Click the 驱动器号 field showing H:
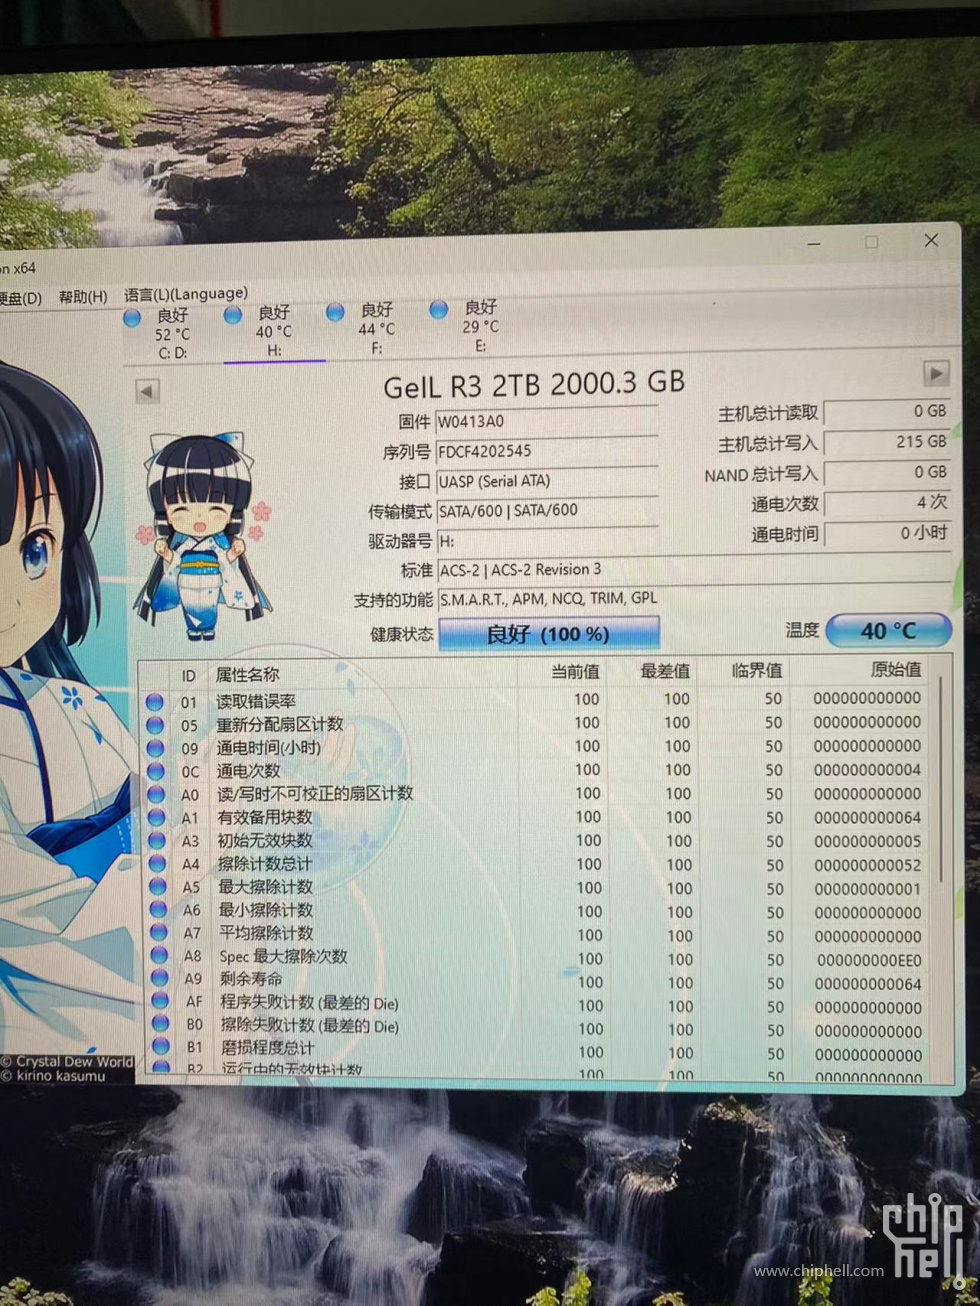 547,540
